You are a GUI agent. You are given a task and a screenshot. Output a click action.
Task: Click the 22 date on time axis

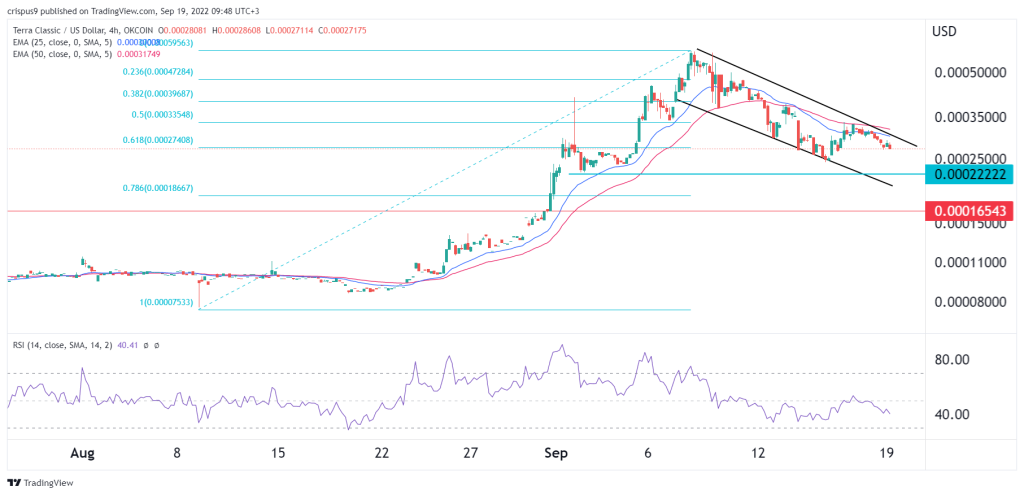click(x=382, y=453)
